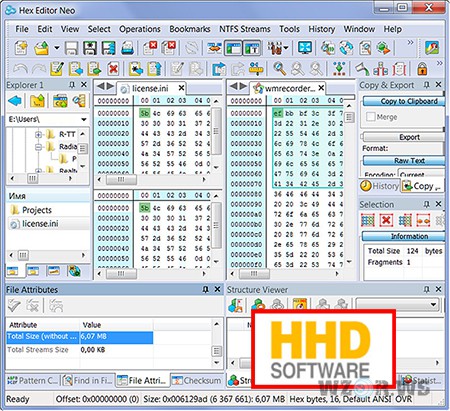Collapse the Radia folder node
This screenshot has height=411, width=450.
(x=38, y=147)
